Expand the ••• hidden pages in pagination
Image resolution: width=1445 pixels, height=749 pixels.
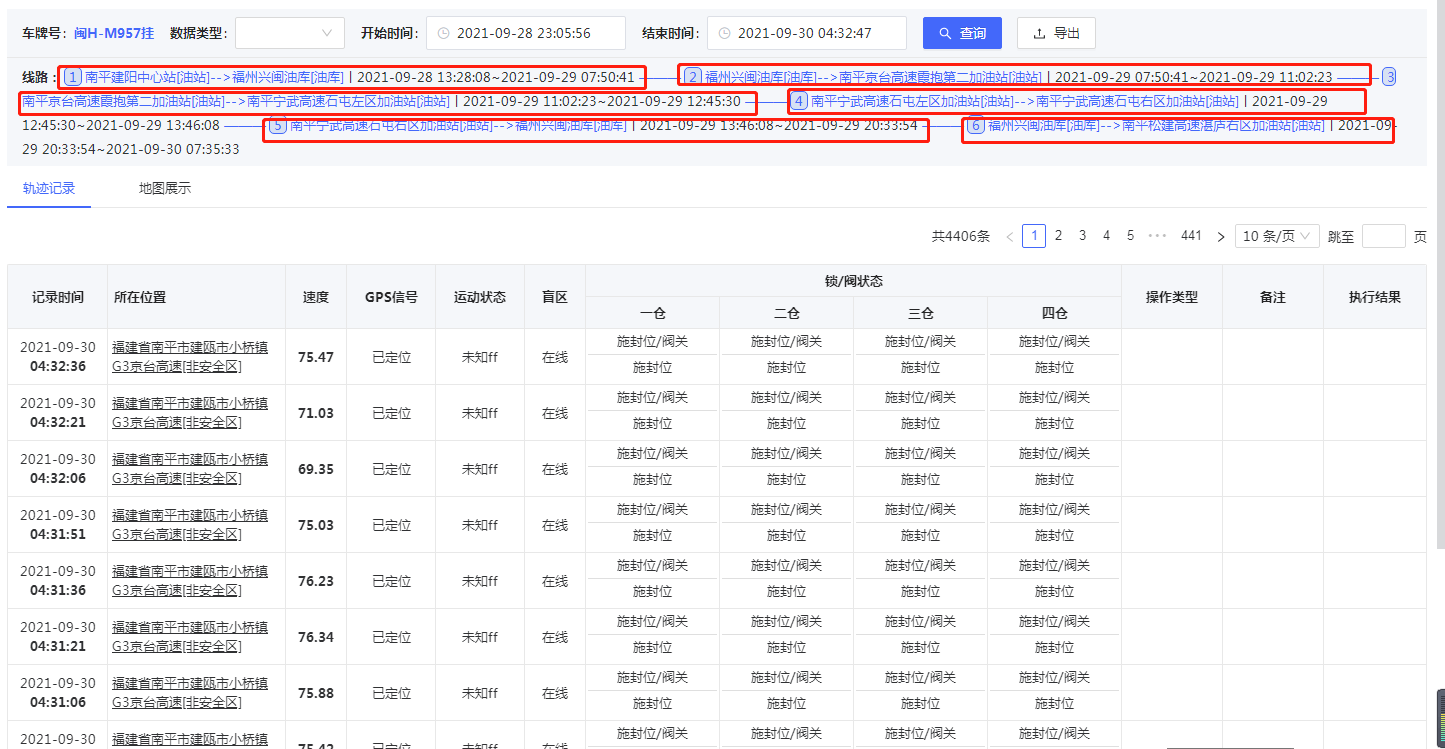(1157, 235)
